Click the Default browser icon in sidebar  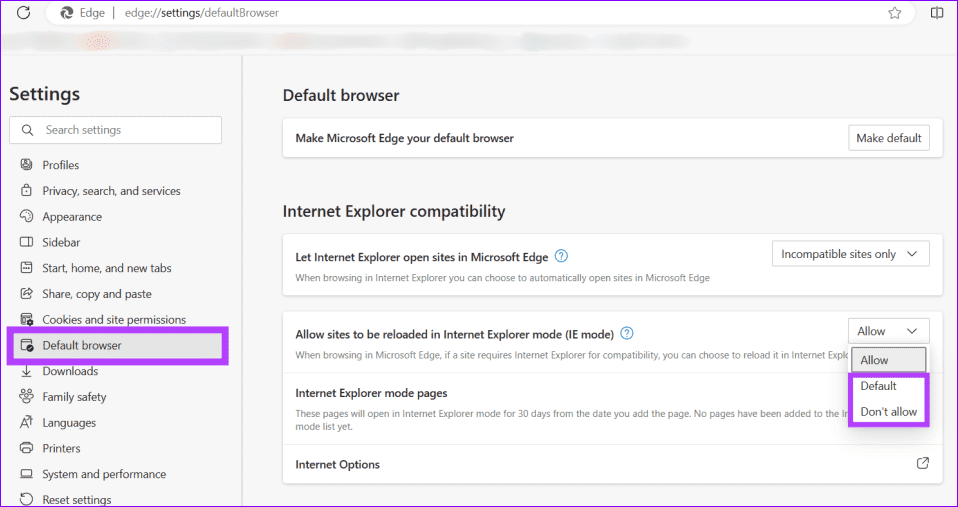26,345
